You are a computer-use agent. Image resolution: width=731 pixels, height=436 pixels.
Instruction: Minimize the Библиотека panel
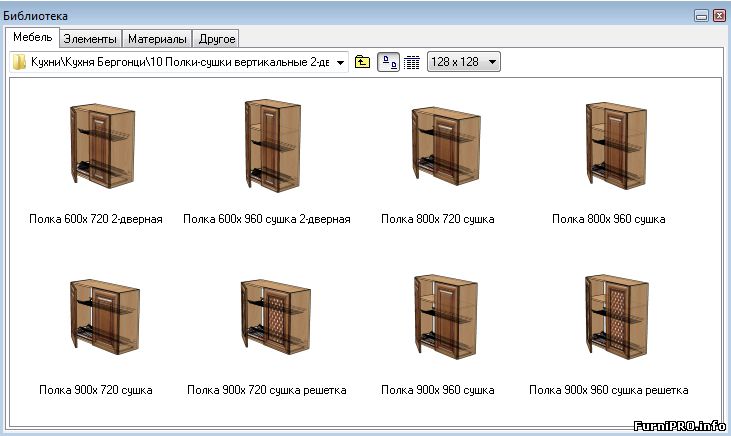702,16
